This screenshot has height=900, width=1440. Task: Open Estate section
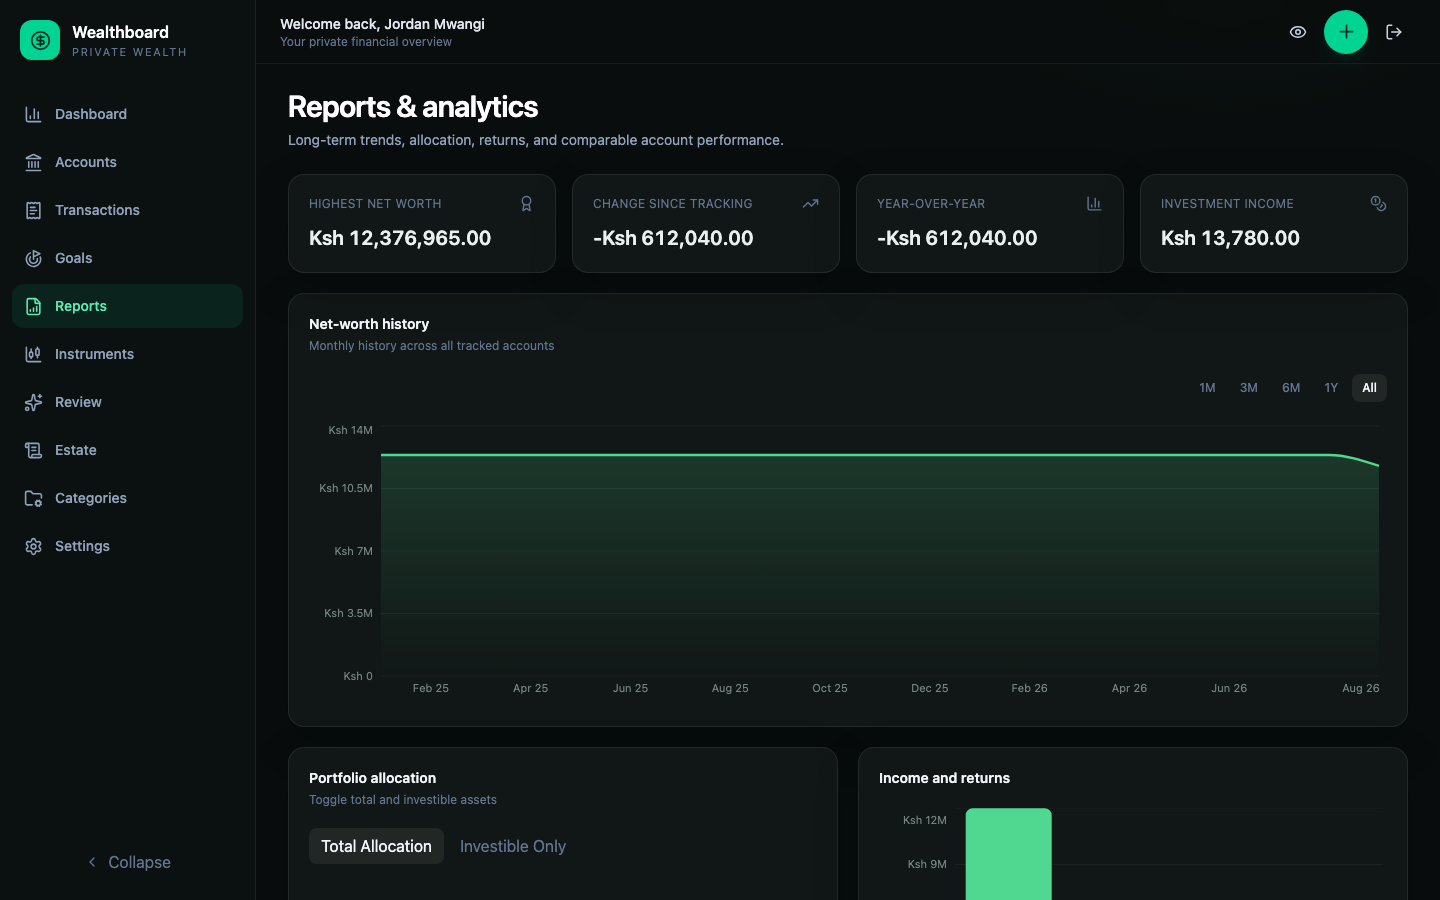click(127, 450)
